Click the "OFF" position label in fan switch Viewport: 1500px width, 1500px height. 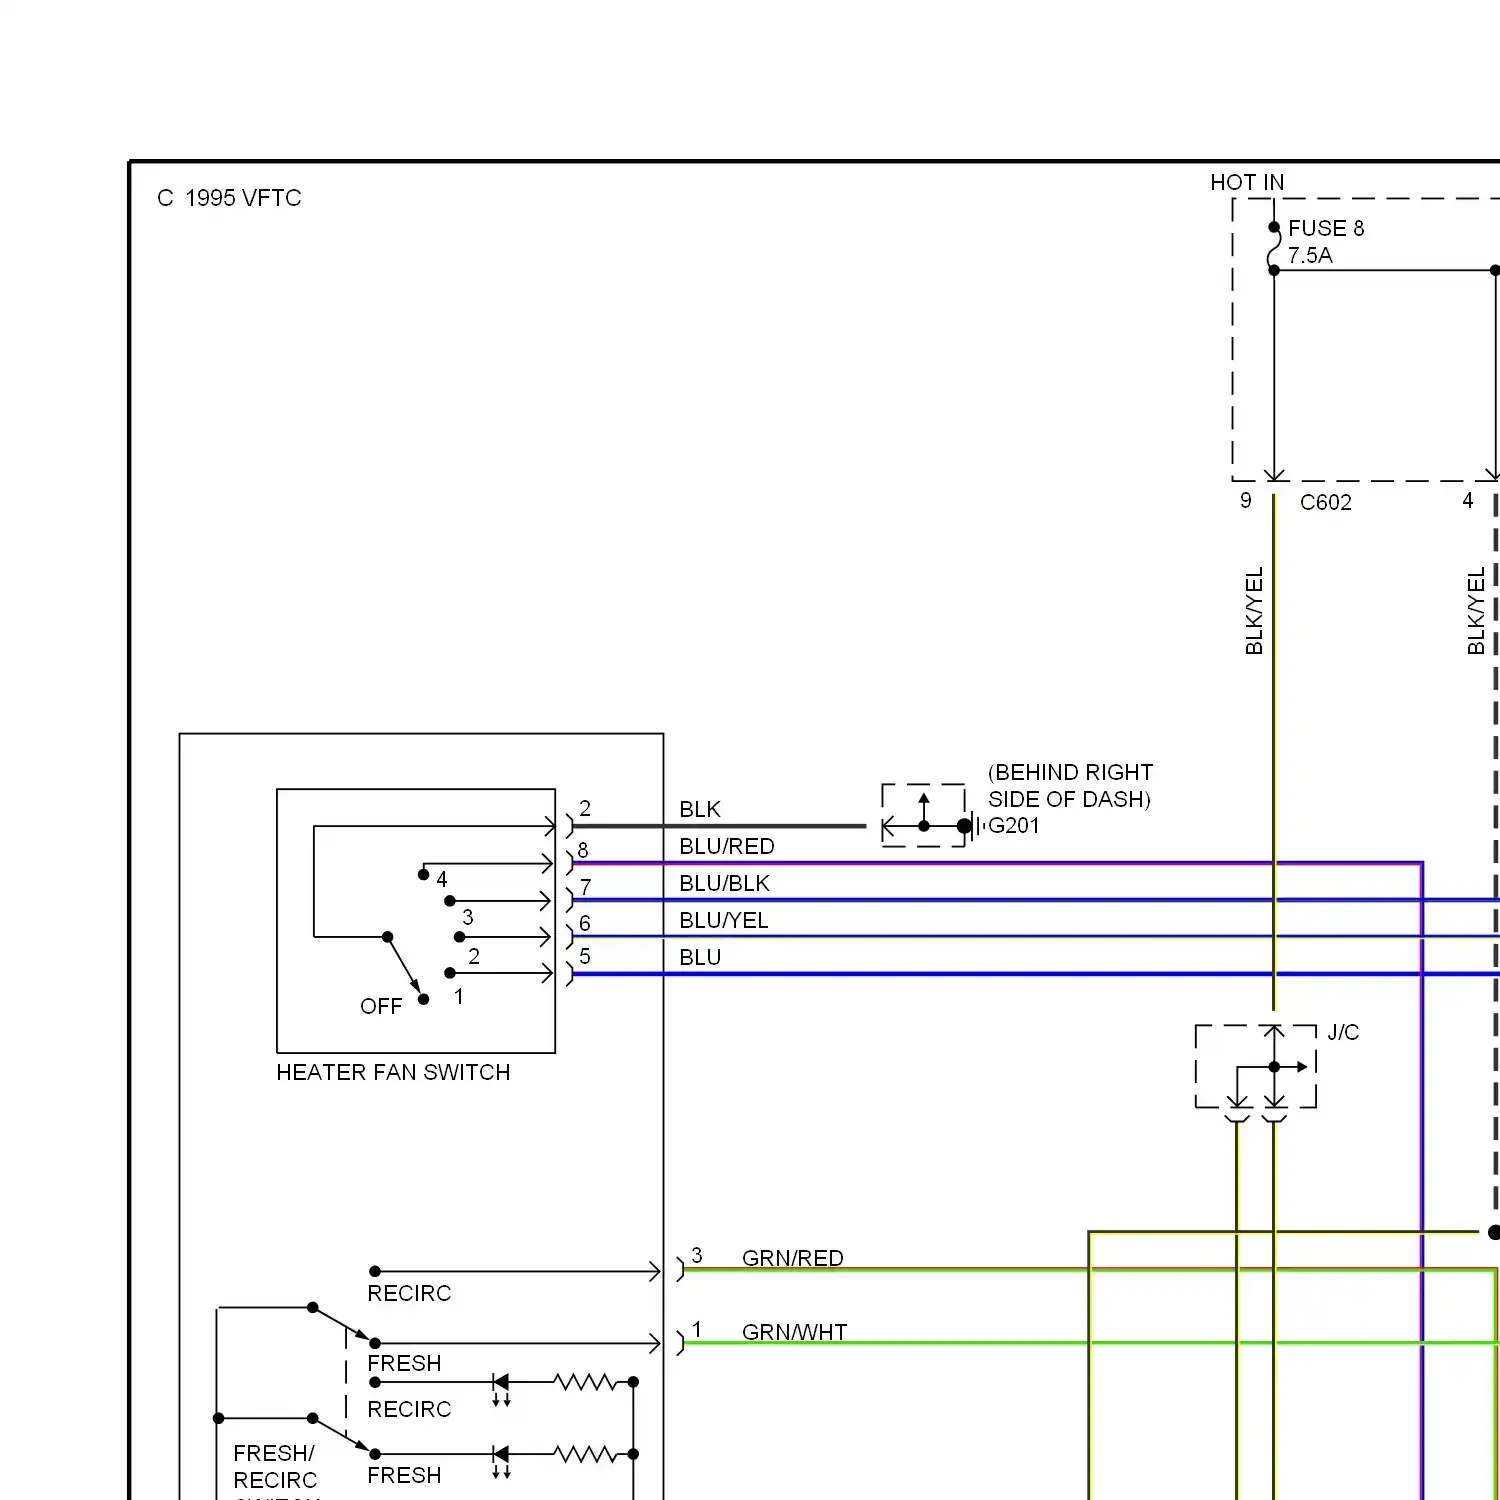click(x=381, y=1006)
